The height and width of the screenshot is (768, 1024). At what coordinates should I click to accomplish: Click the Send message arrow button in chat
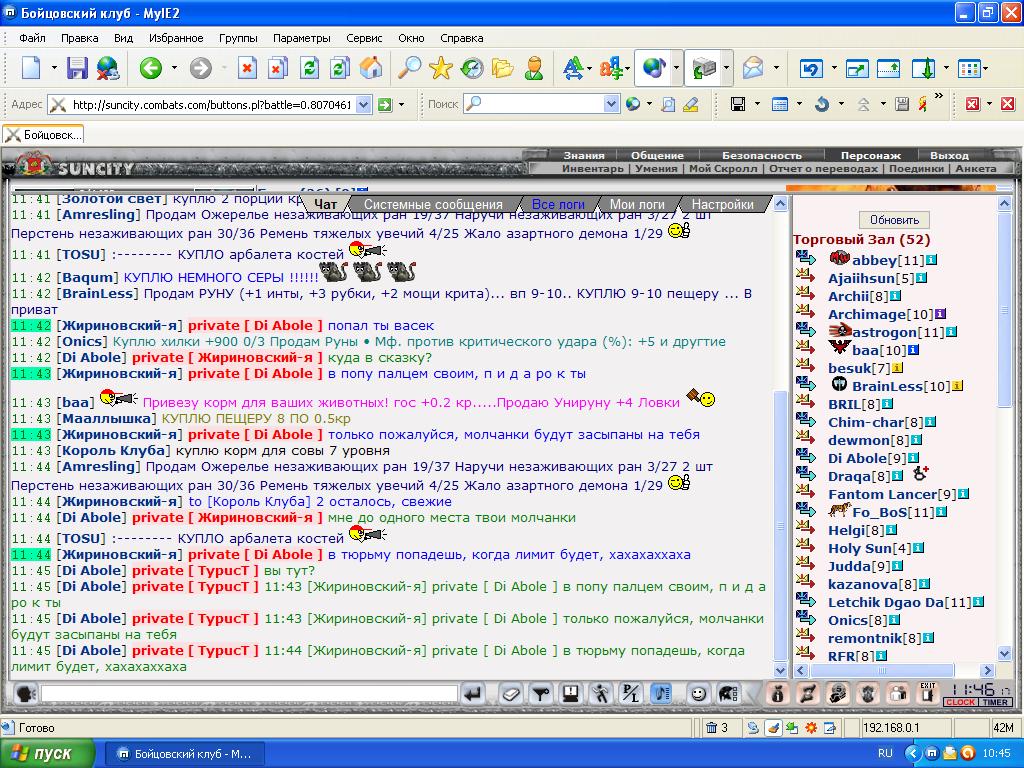[x=473, y=694]
